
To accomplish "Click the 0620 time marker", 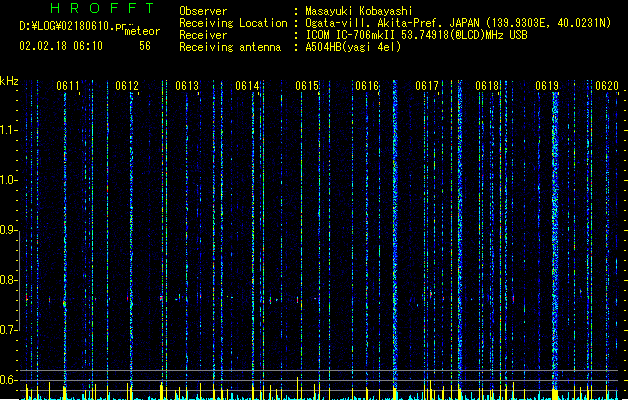I will pos(607,86).
